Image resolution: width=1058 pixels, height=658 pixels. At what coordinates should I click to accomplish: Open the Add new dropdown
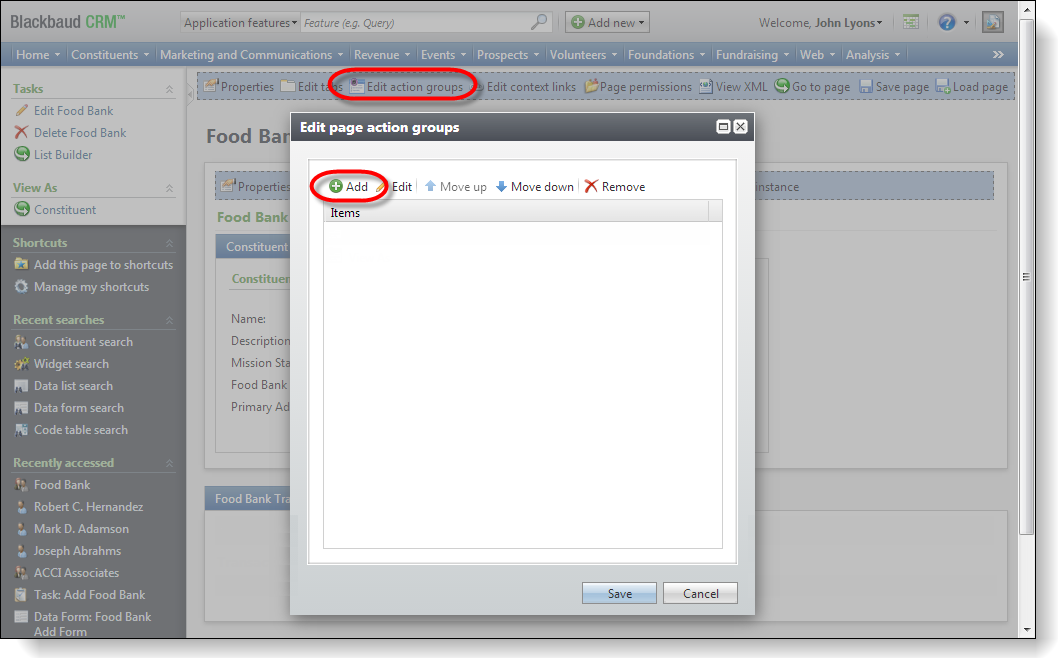tap(607, 22)
